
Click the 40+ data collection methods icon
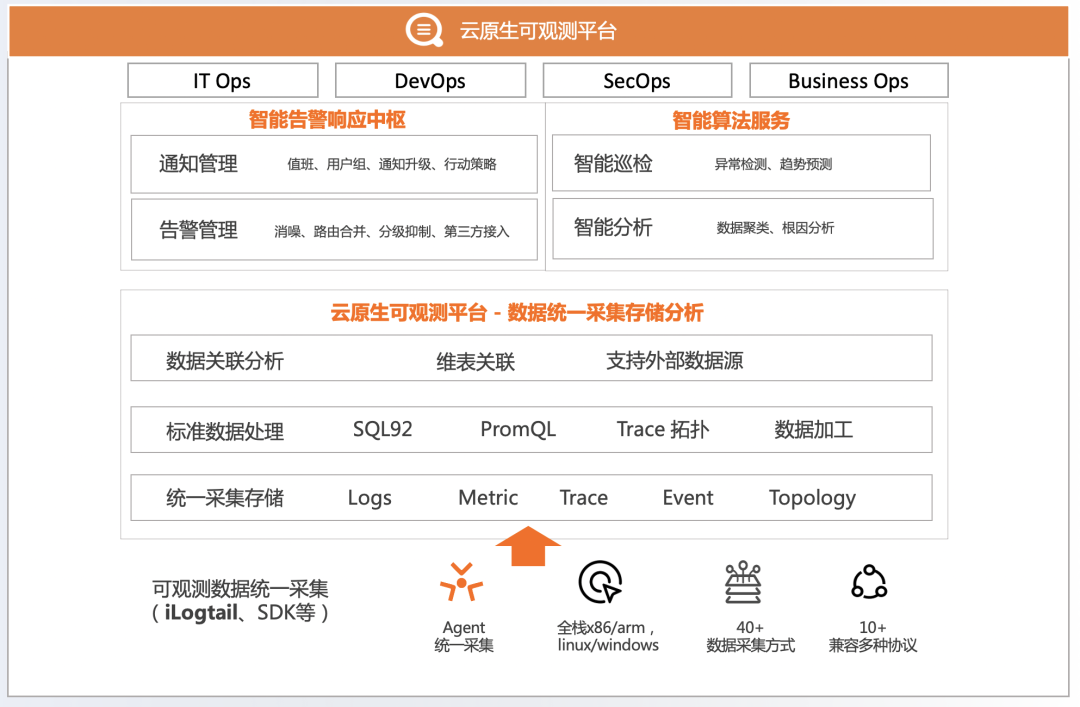743,582
